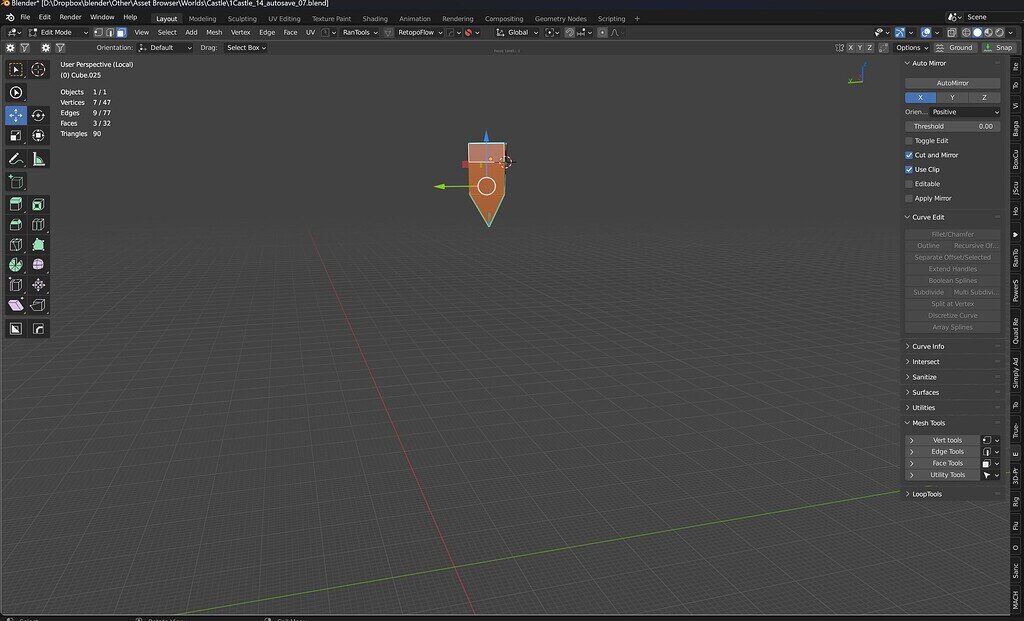Switch to the UV Editing workspace tab
Screen dimensions: 1024x621
tap(284, 17)
